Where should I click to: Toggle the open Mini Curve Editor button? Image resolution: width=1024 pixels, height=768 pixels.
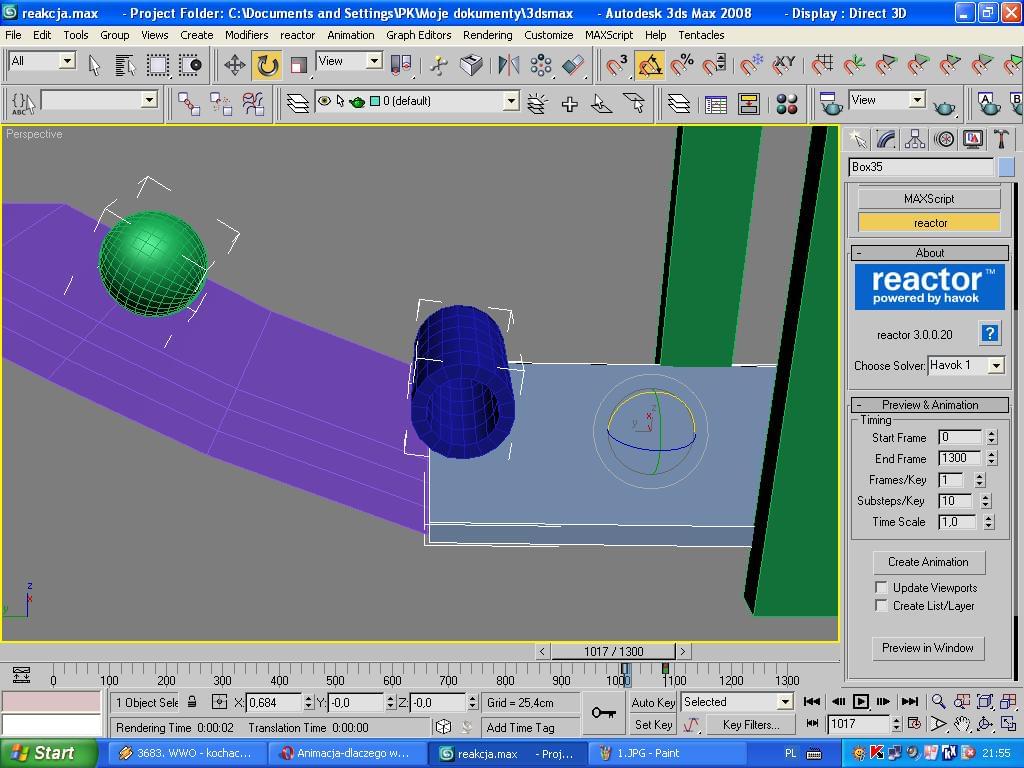tap(21, 675)
